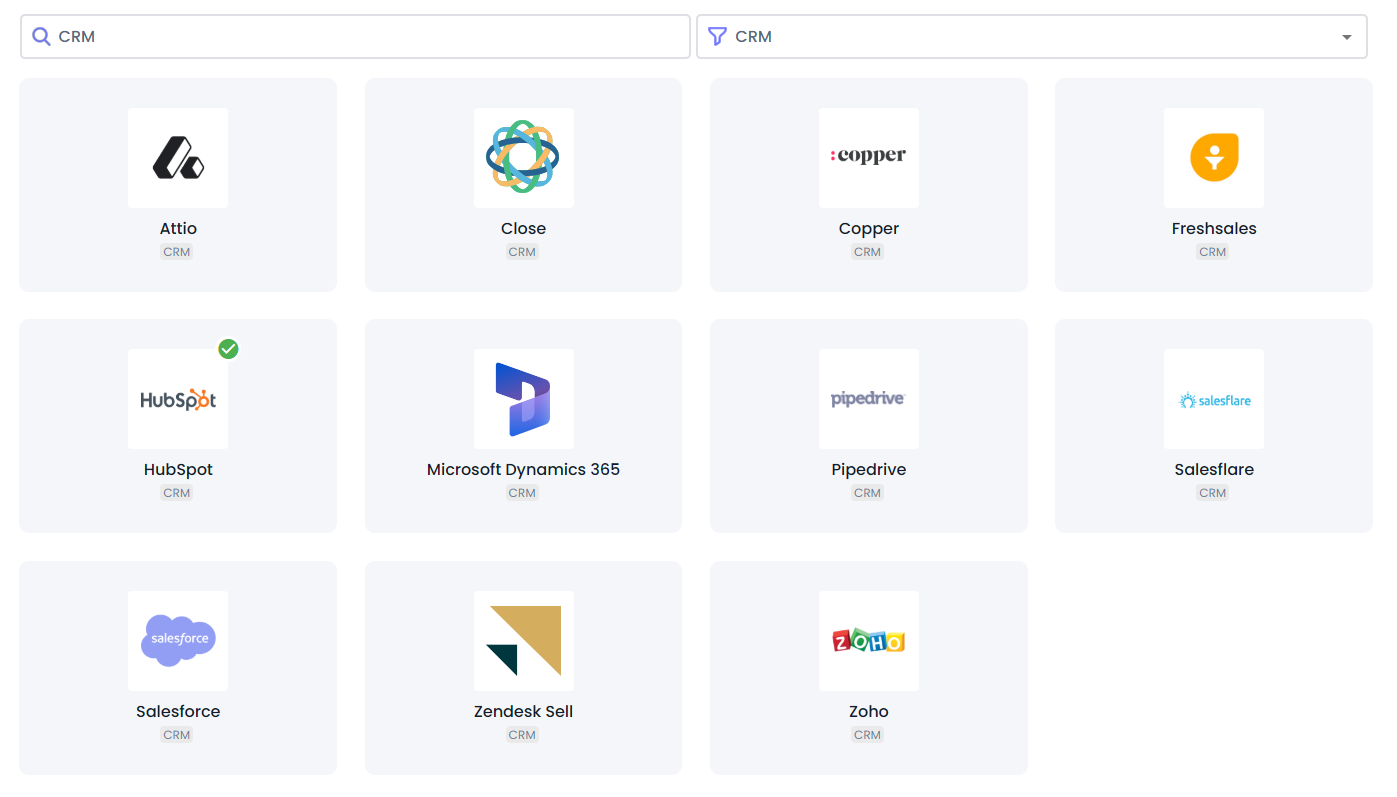Click the CRM tag under Close
The image size is (1397, 797).
(x=522, y=252)
